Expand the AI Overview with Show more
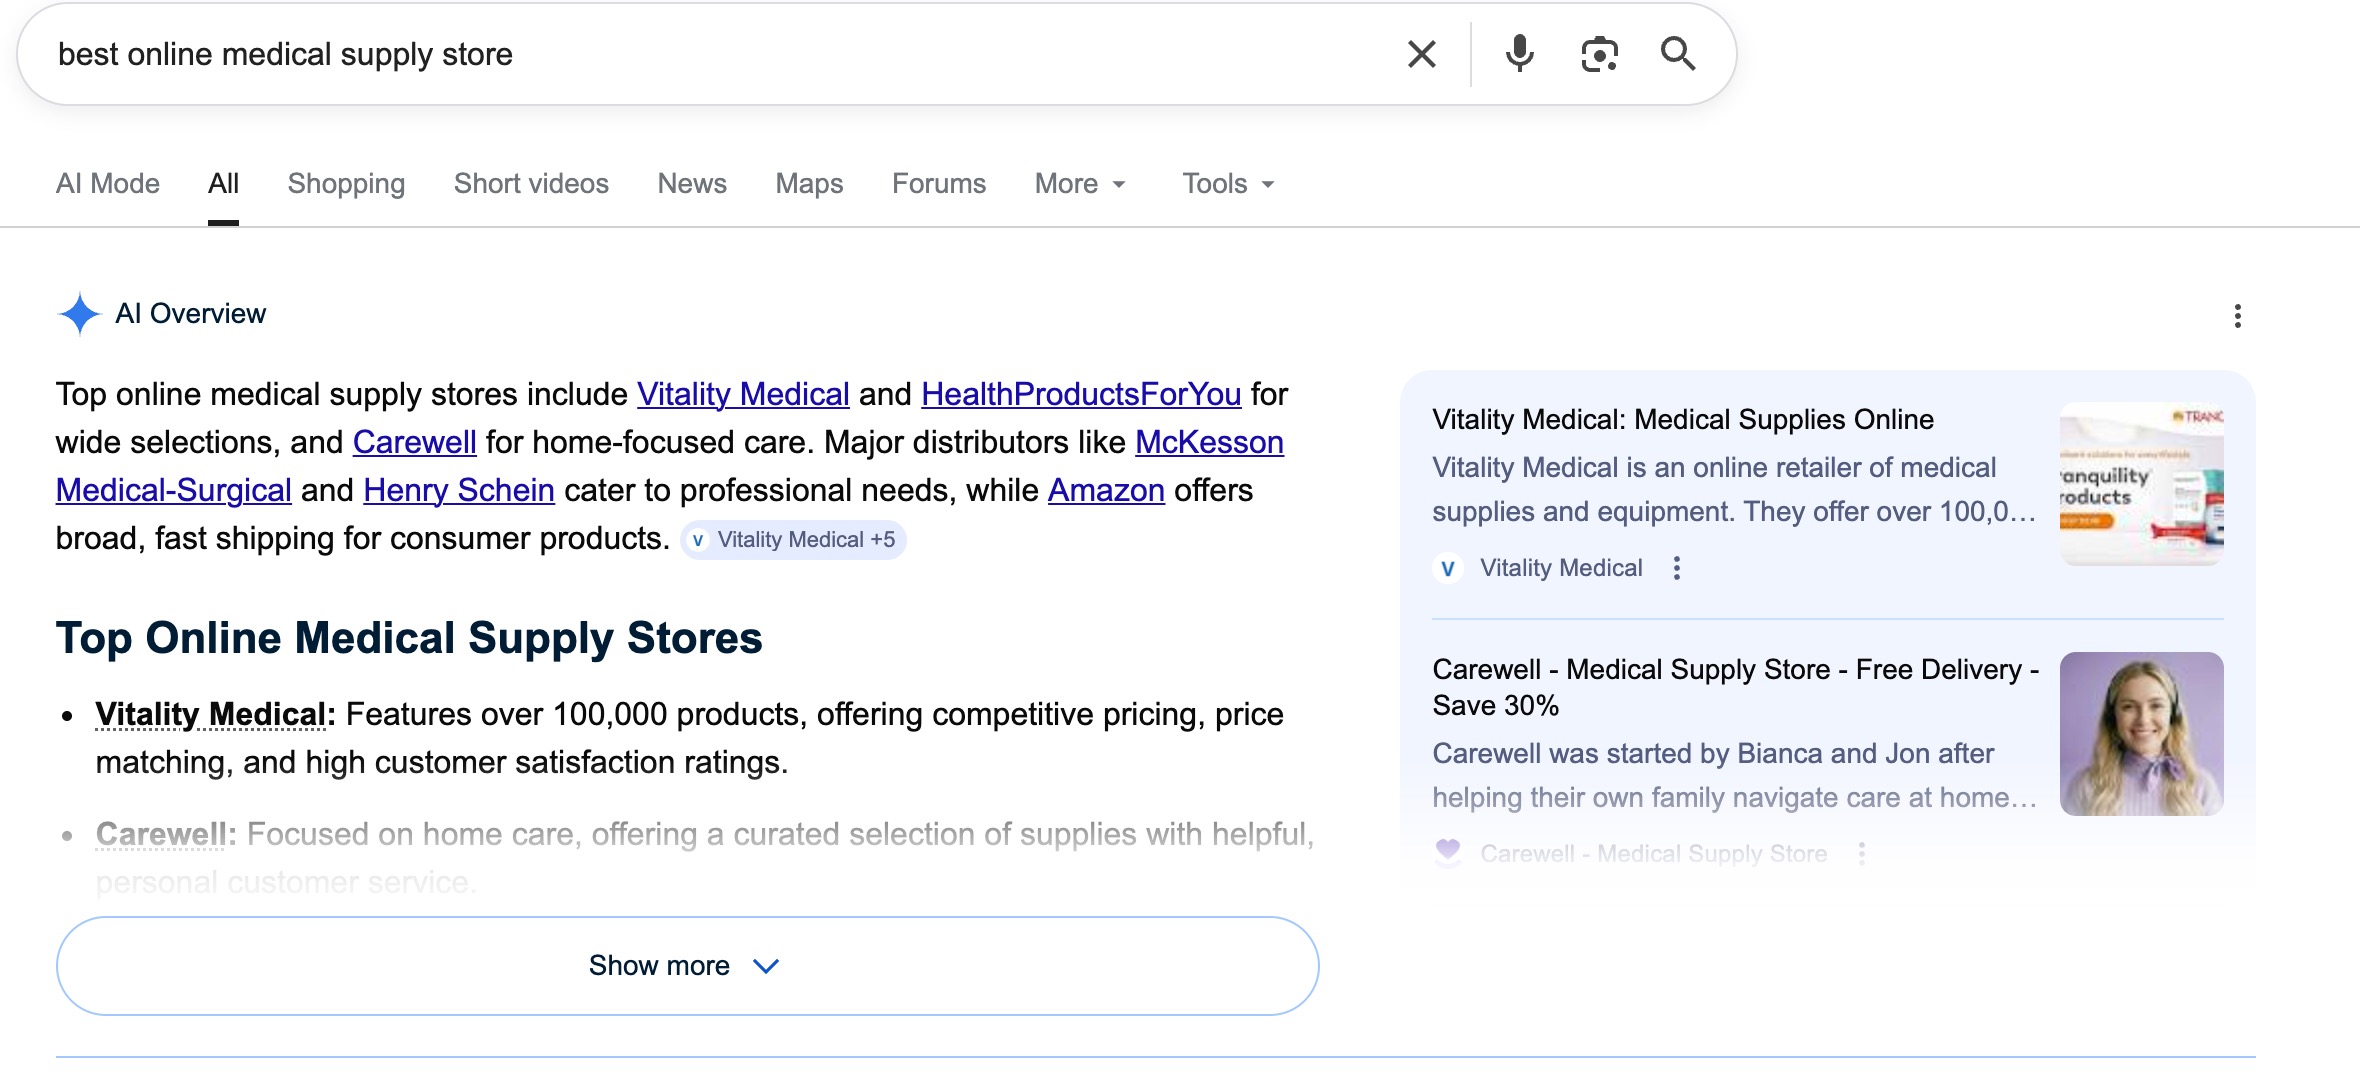 [687, 966]
